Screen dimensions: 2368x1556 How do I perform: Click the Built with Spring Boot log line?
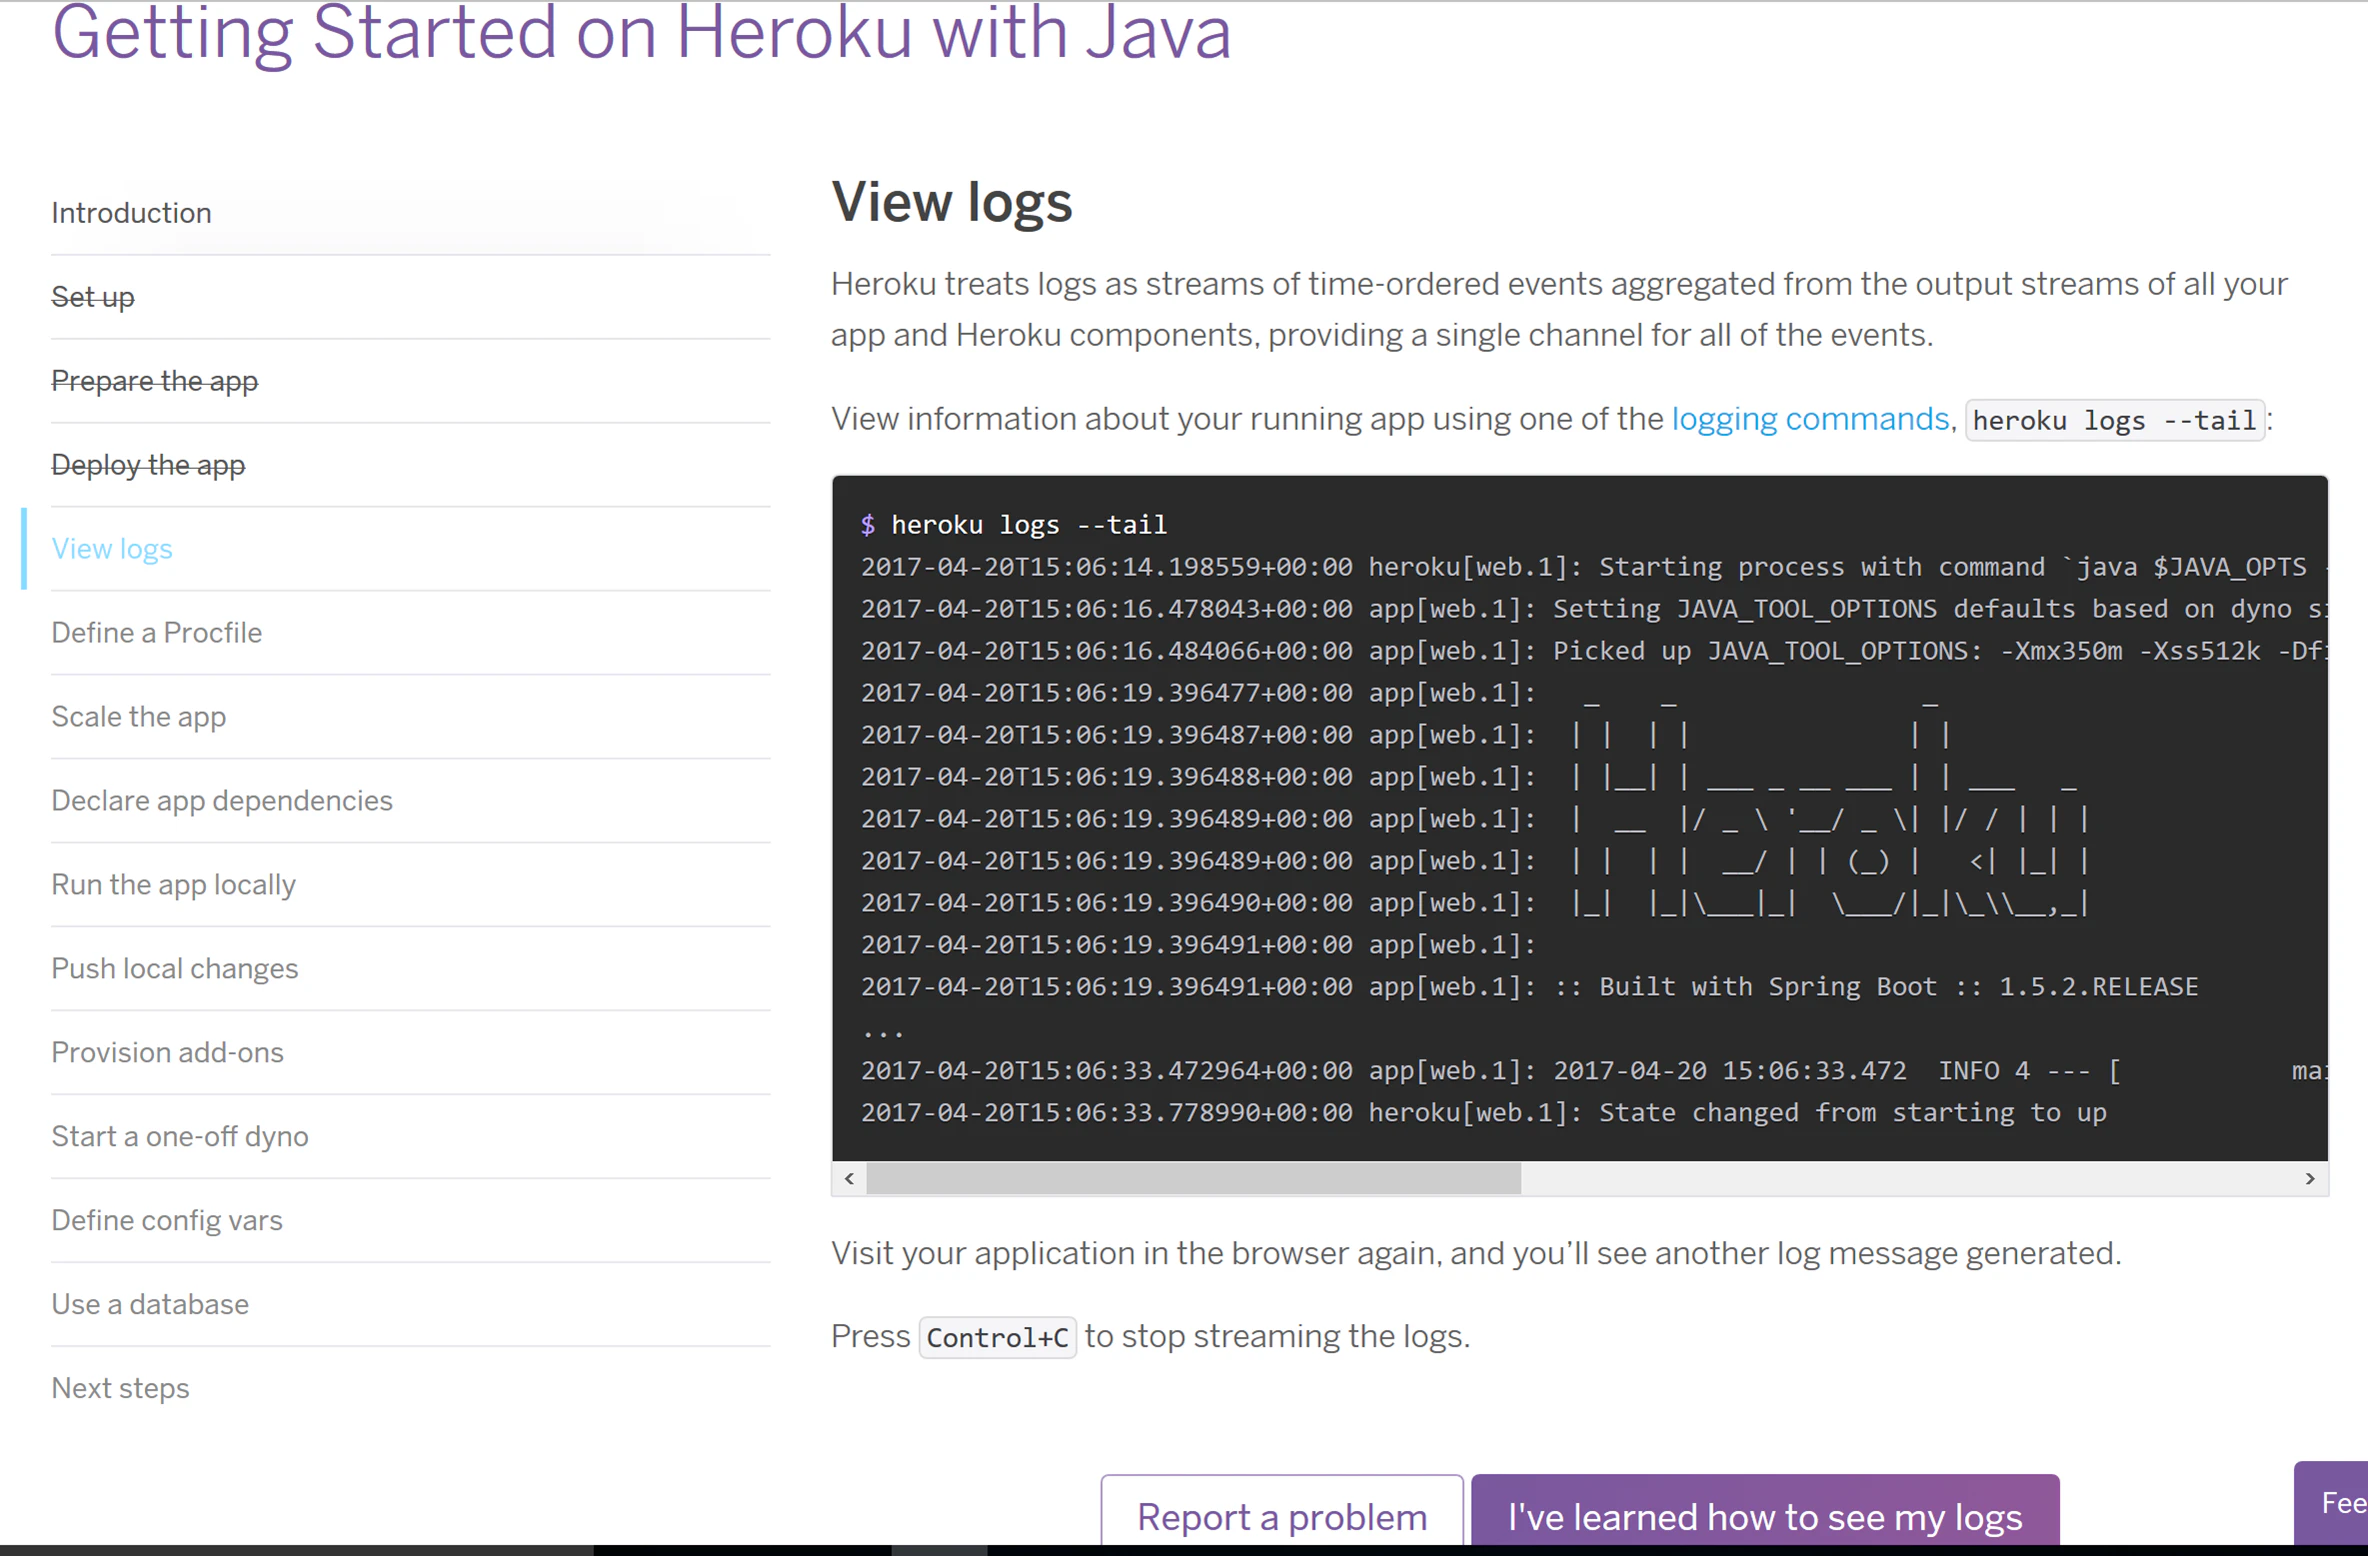tap(1530, 987)
